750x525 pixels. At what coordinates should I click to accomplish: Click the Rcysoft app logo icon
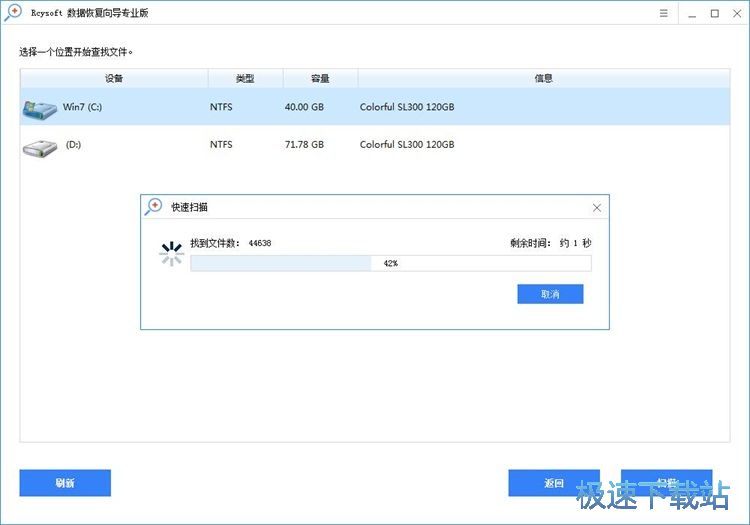coord(13,12)
